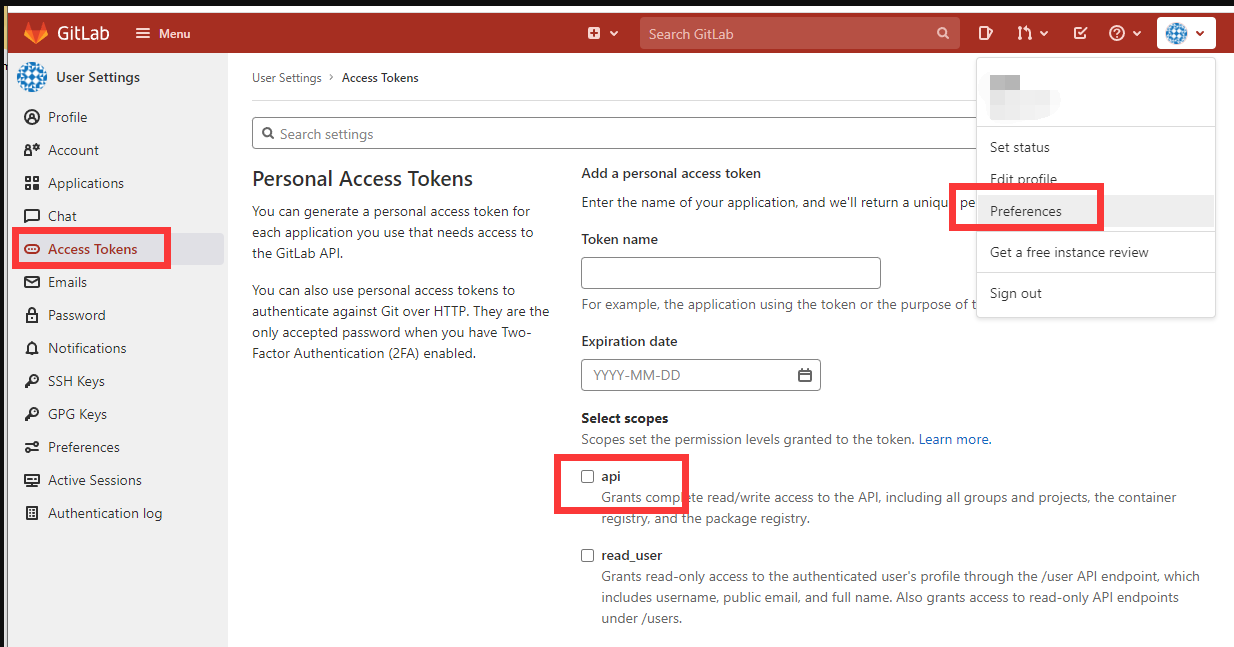
Task: Open Applications in the sidebar
Action: (x=86, y=183)
